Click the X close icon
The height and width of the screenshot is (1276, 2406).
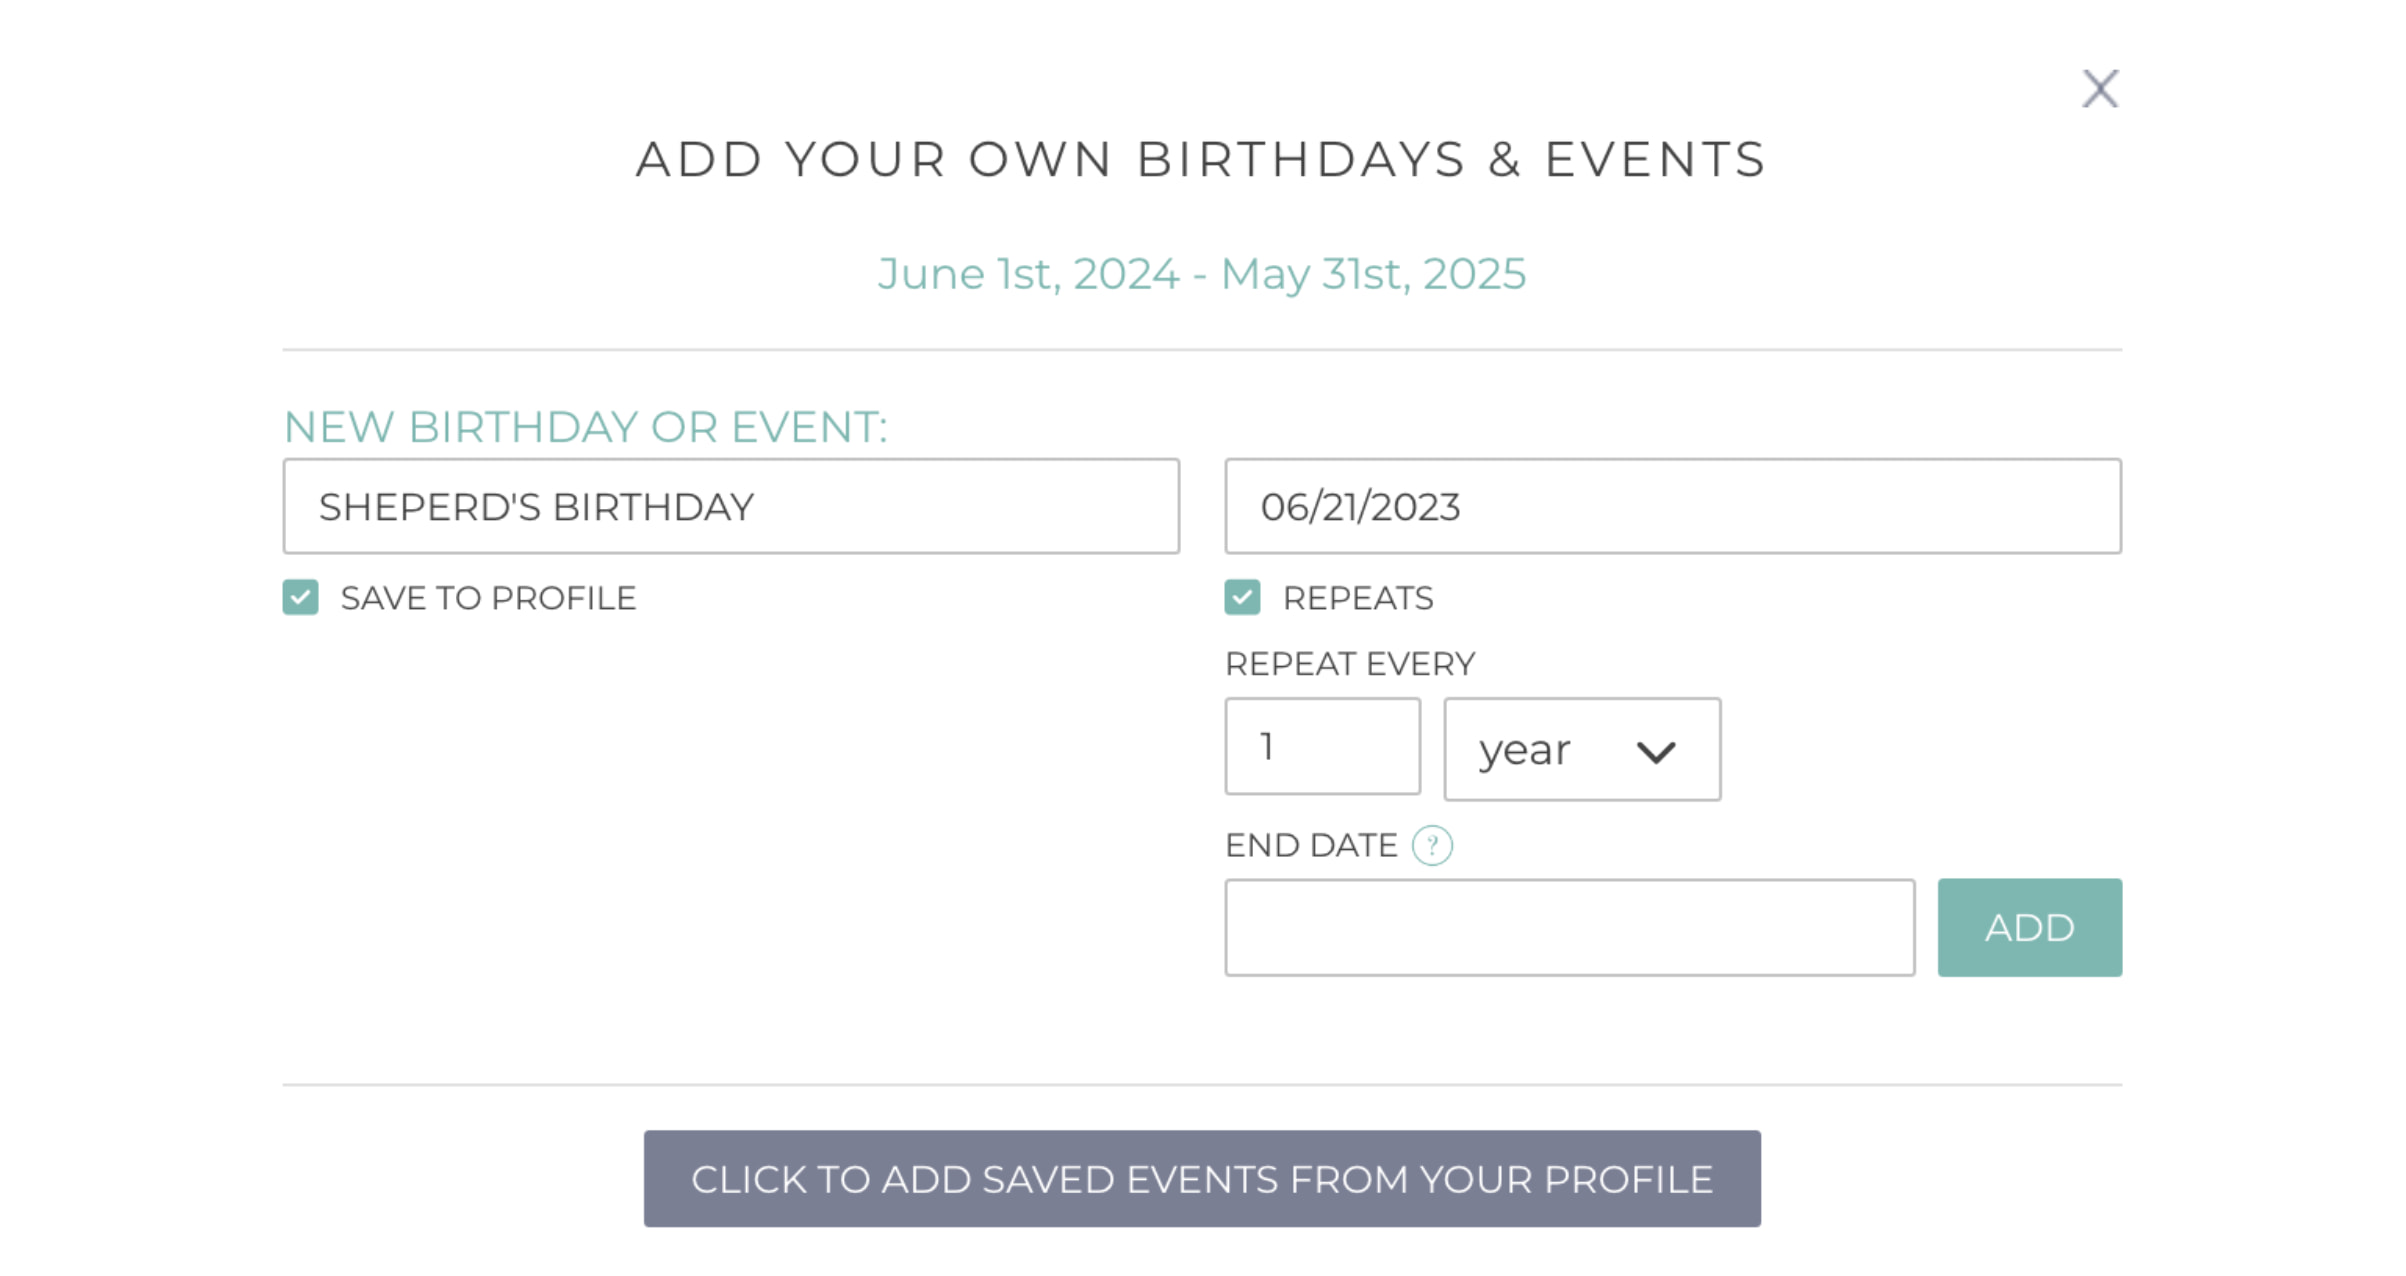click(x=2100, y=88)
